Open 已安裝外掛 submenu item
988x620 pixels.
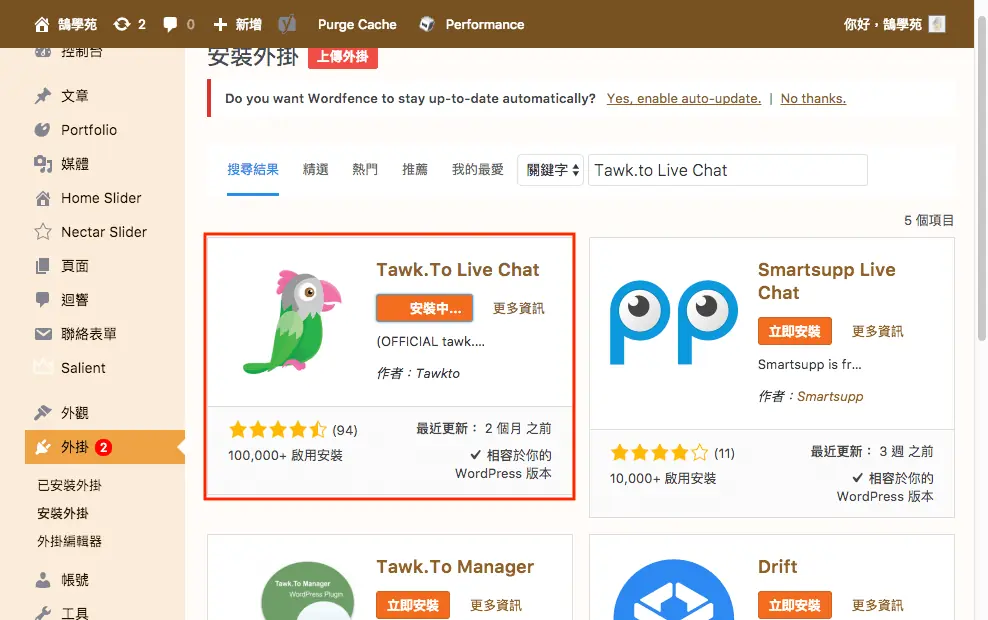[x=69, y=485]
